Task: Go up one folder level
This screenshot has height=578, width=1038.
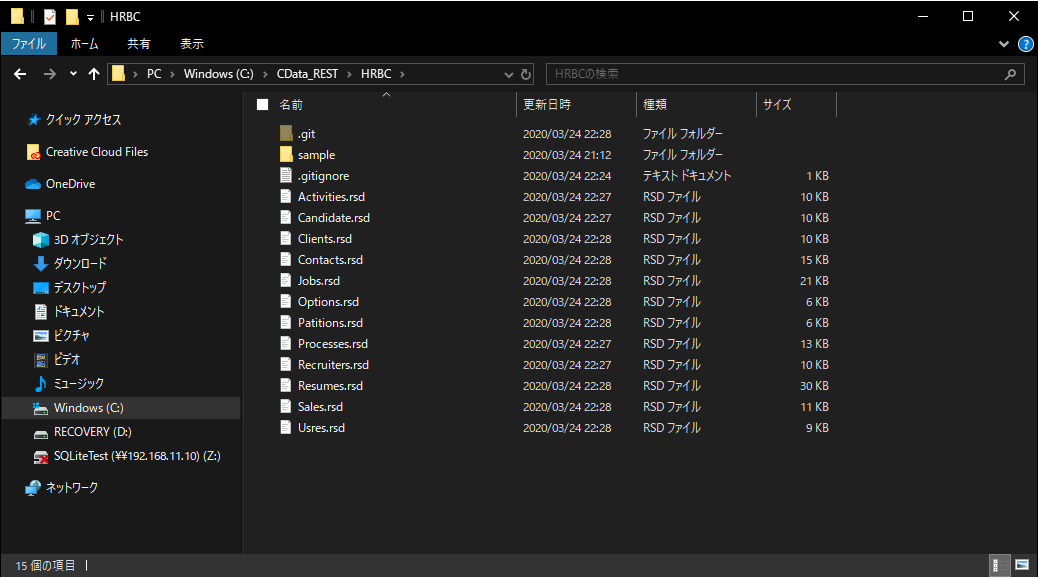Action: point(94,74)
